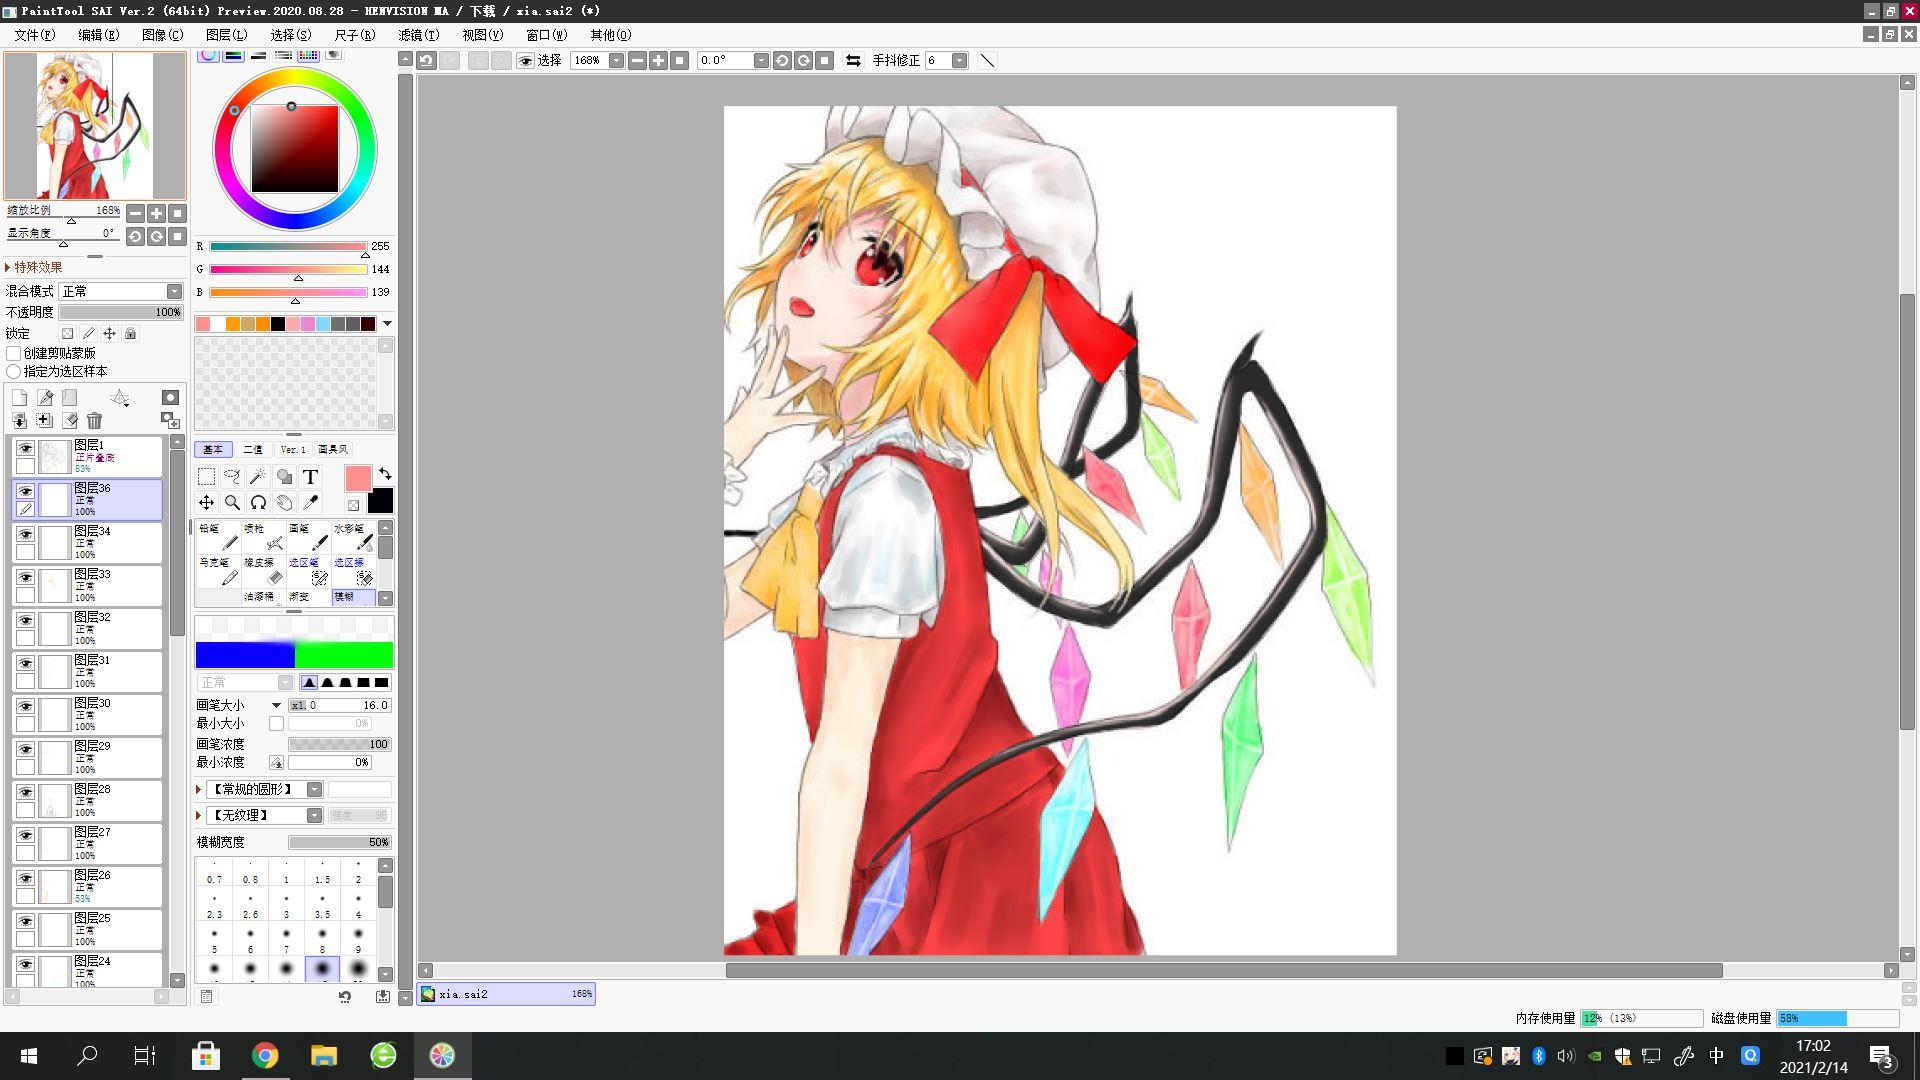Image resolution: width=1920 pixels, height=1080 pixels.
Task: Choose the 橡皮擦 eraser tool
Action: (263, 571)
